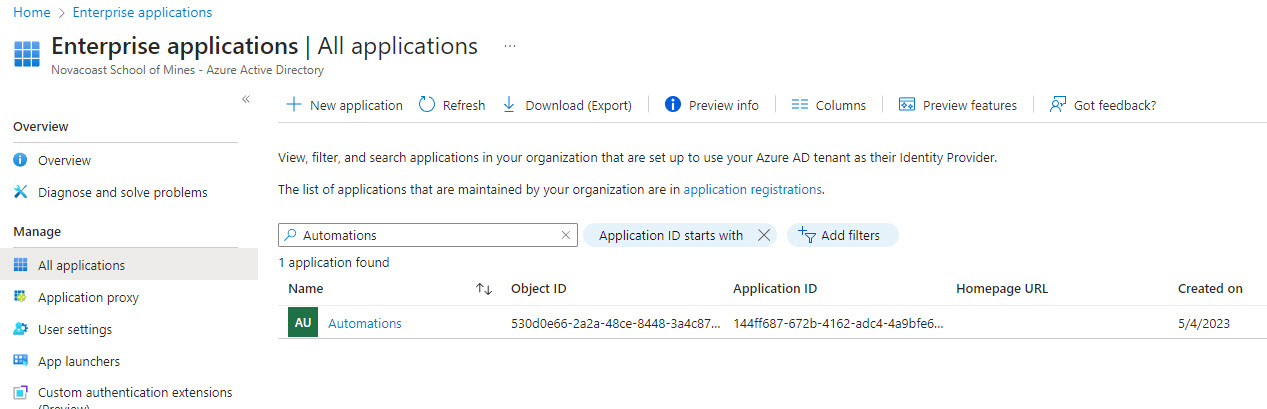Go to Application proxy settings
The width and height of the screenshot is (1267, 409).
(x=88, y=297)
